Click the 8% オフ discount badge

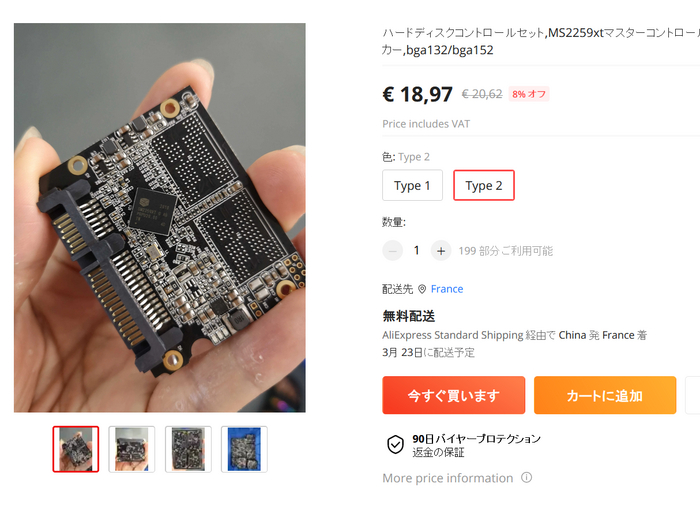529,94
